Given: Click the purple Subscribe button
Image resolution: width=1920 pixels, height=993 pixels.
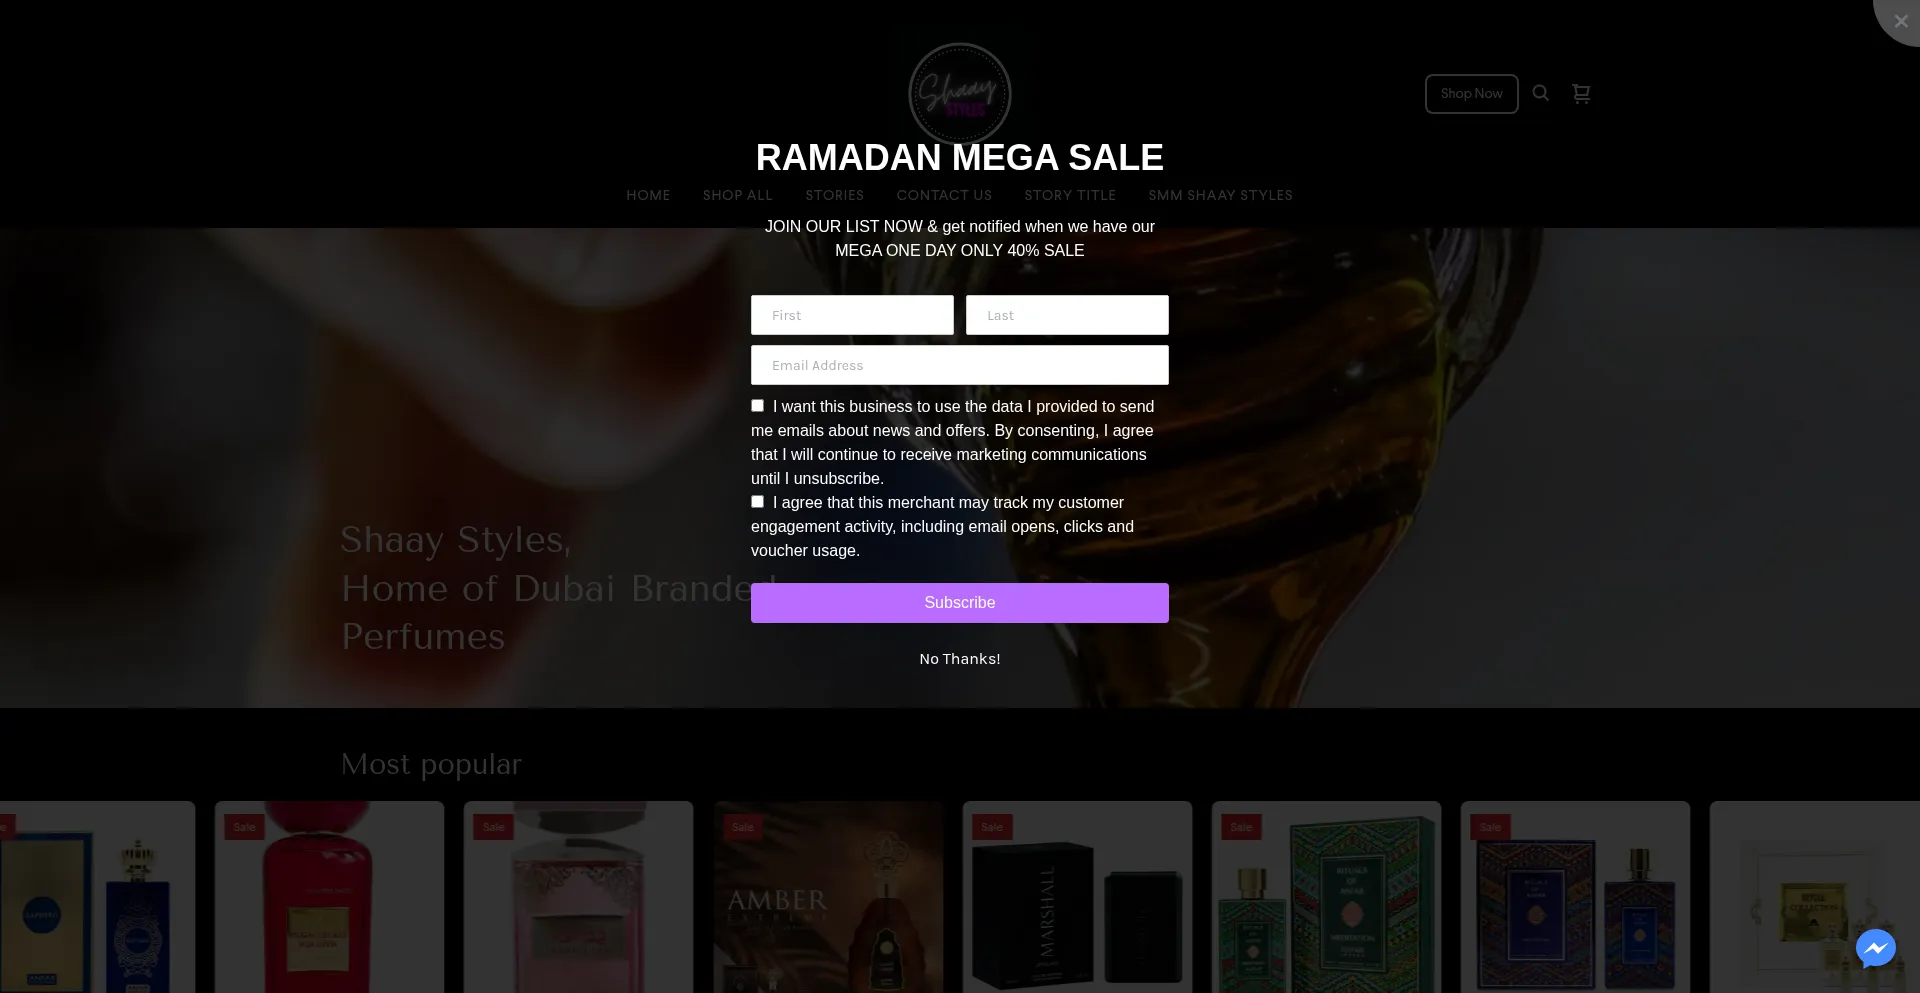Looking at the screenshot, I should click(x=960, y=603).
